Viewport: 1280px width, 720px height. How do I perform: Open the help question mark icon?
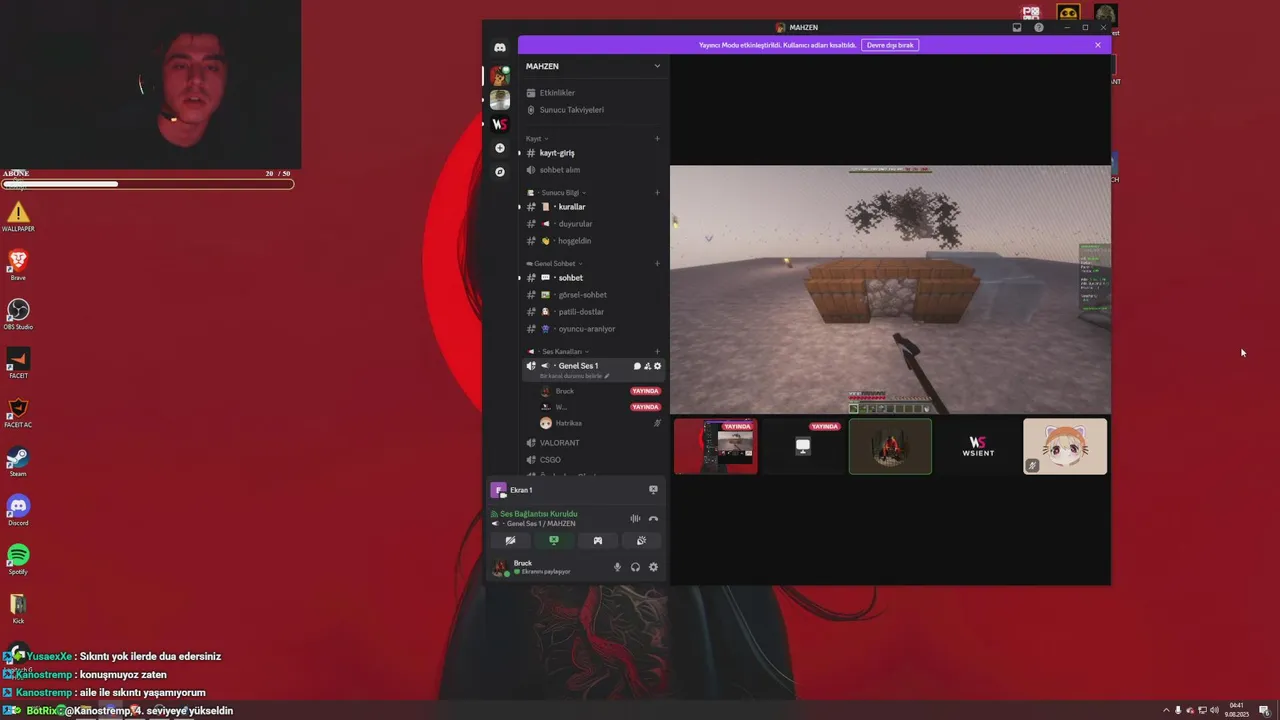(x=1039, y=28)
